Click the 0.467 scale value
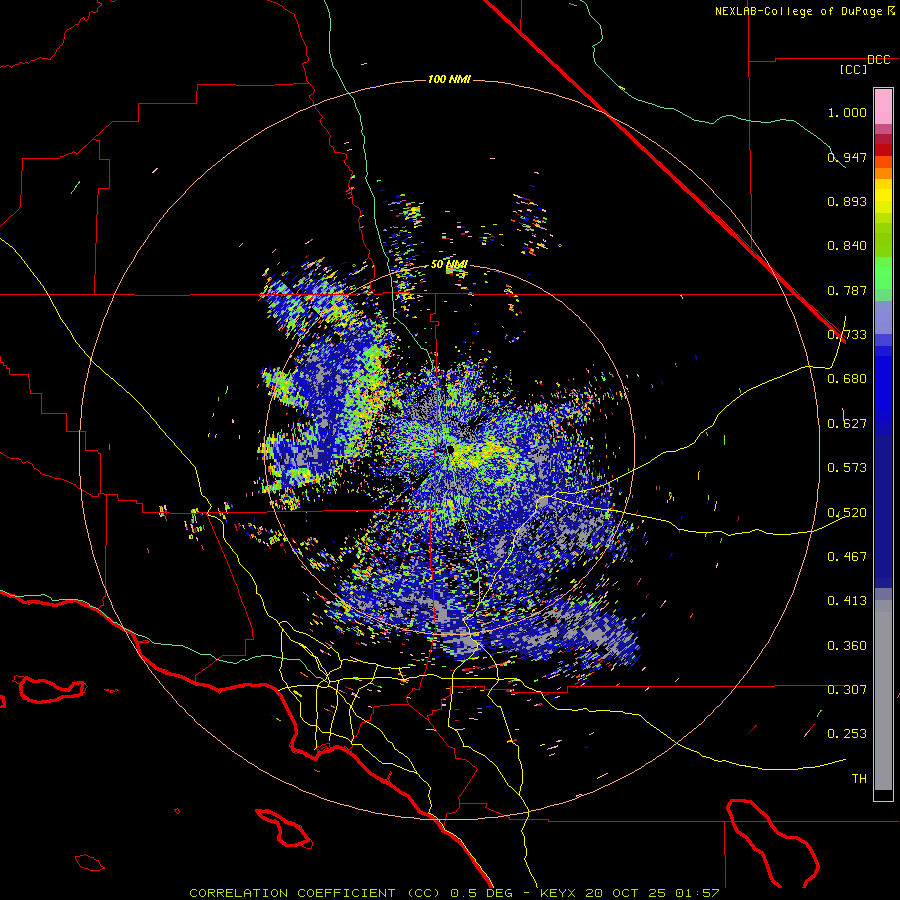900x900 pixels. click(x=847, y=557)
